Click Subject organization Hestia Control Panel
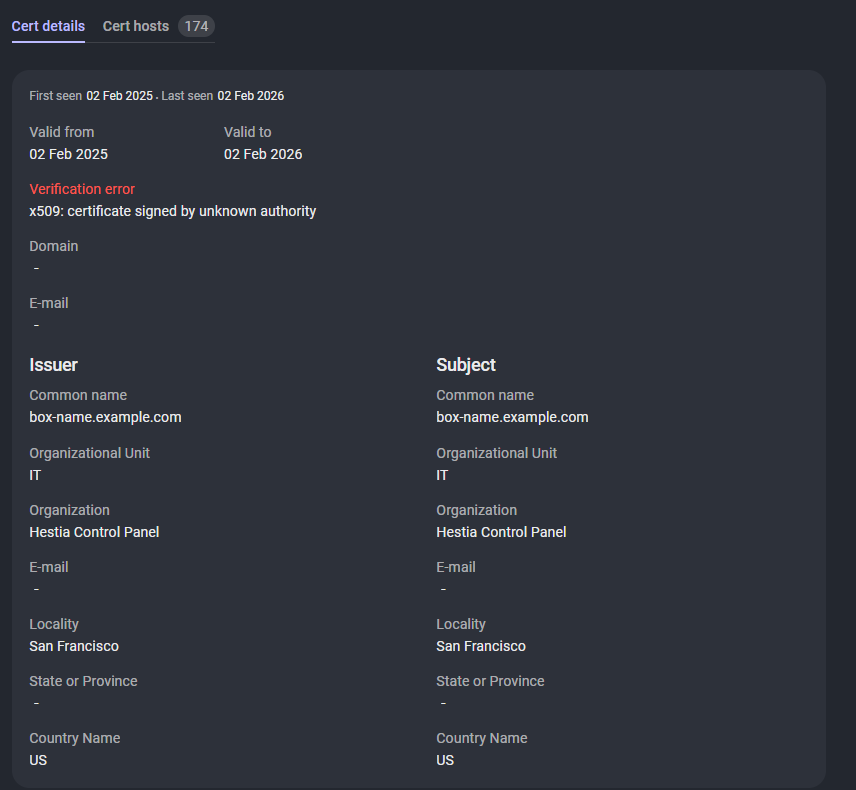This screenshot has height=790, width=856. tap(501, 532)
